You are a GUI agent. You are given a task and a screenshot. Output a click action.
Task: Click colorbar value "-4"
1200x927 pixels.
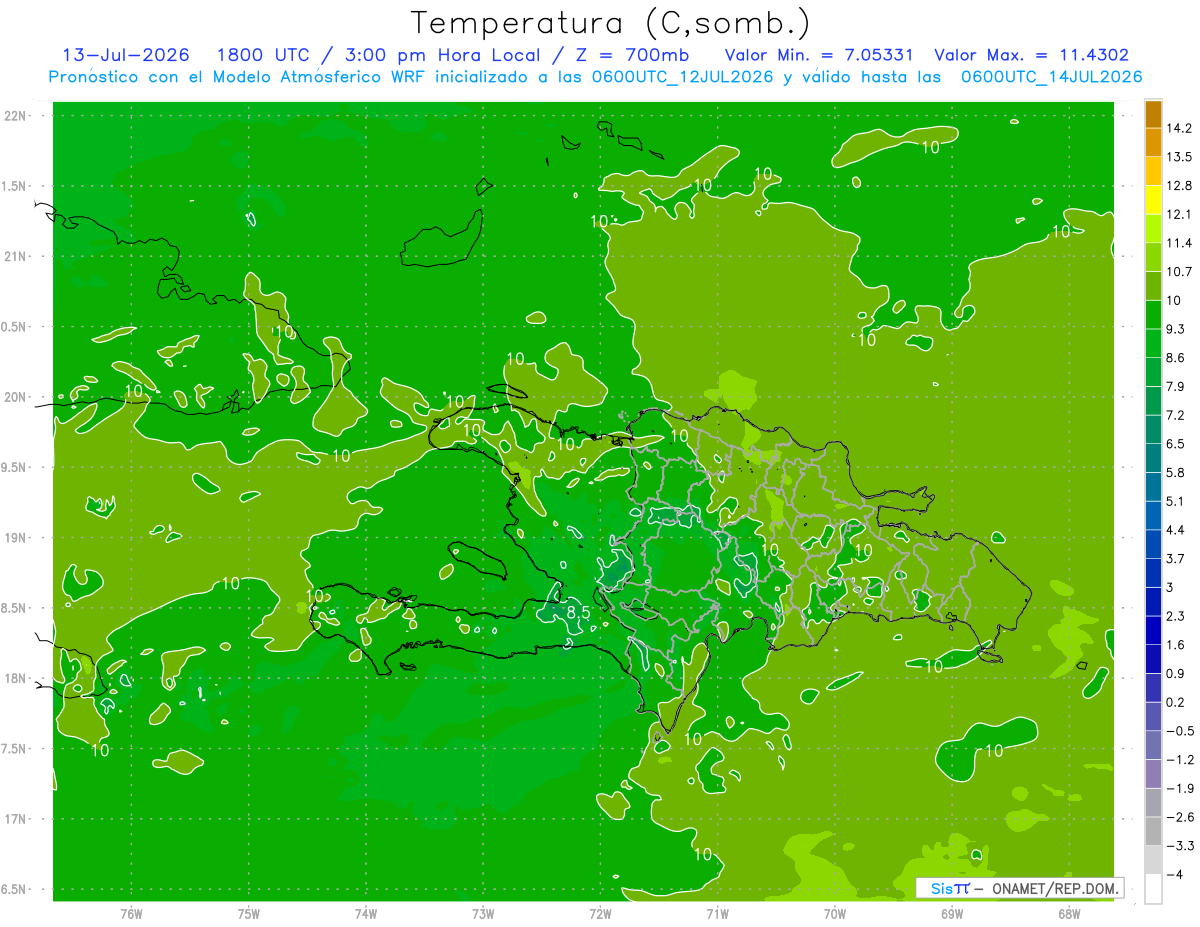coord(1174,874)
